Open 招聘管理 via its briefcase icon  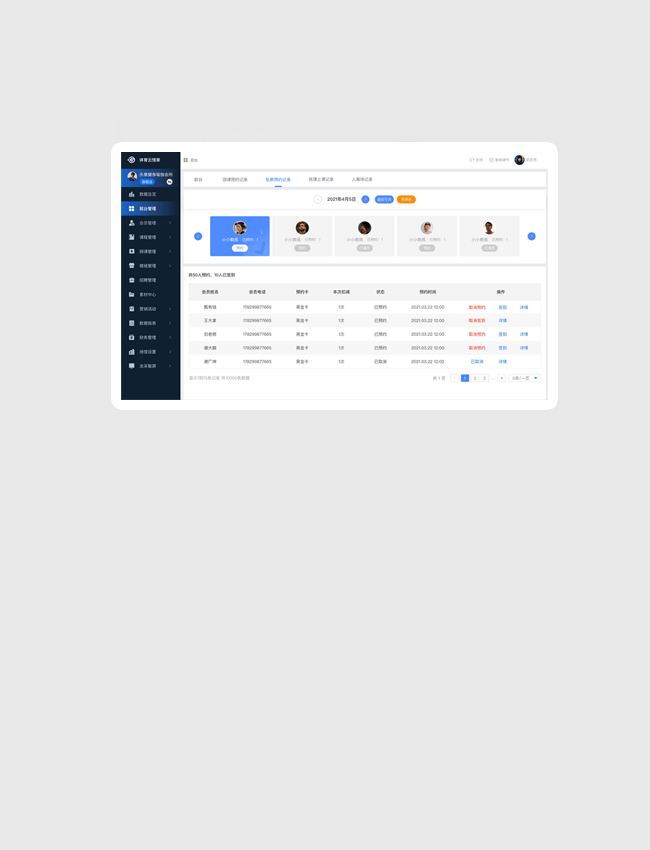(x=131, y=280)
